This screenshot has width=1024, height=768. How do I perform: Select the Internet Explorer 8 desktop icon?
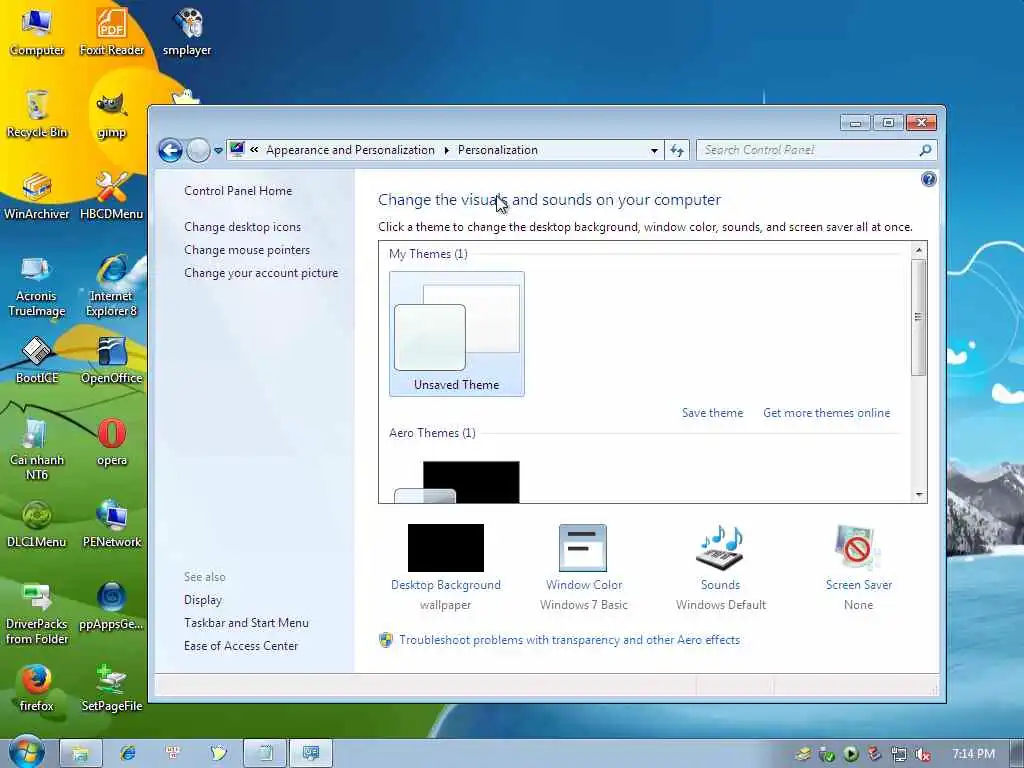click(x=112, y=286)
